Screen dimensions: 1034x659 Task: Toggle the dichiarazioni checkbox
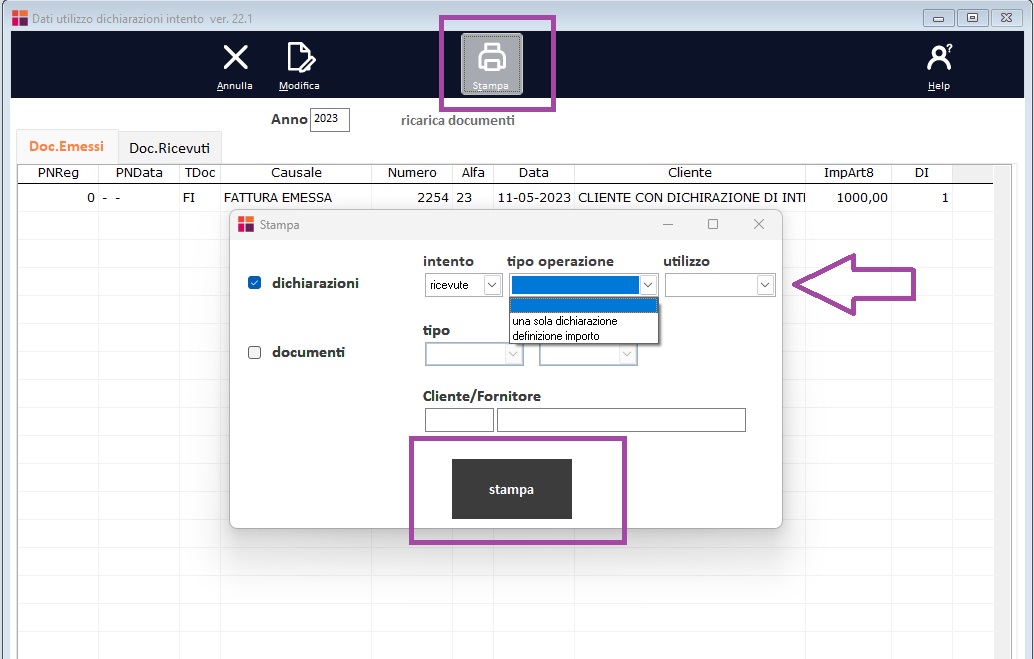coord(255,283)
